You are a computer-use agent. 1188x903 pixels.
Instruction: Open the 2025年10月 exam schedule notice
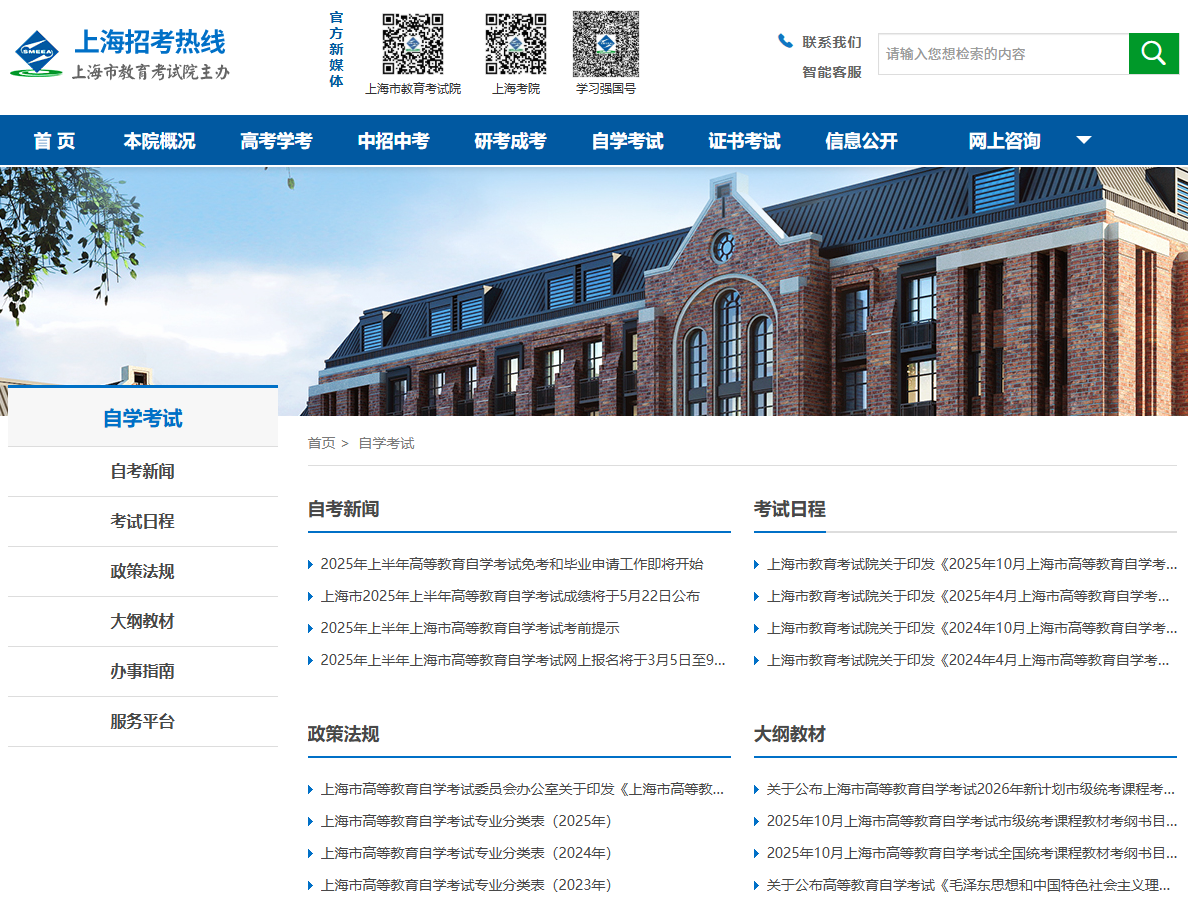click(972, 564)
